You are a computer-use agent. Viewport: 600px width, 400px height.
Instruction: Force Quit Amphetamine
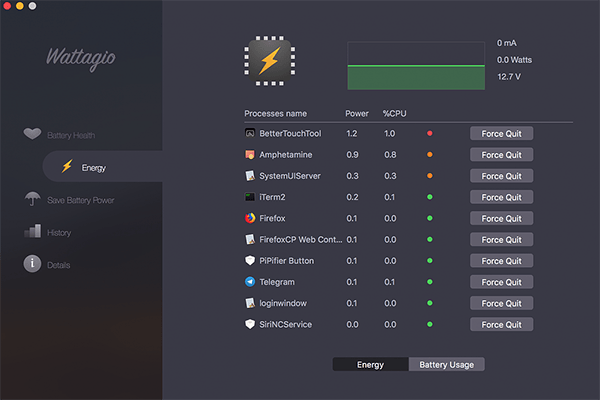pos(501,155)
